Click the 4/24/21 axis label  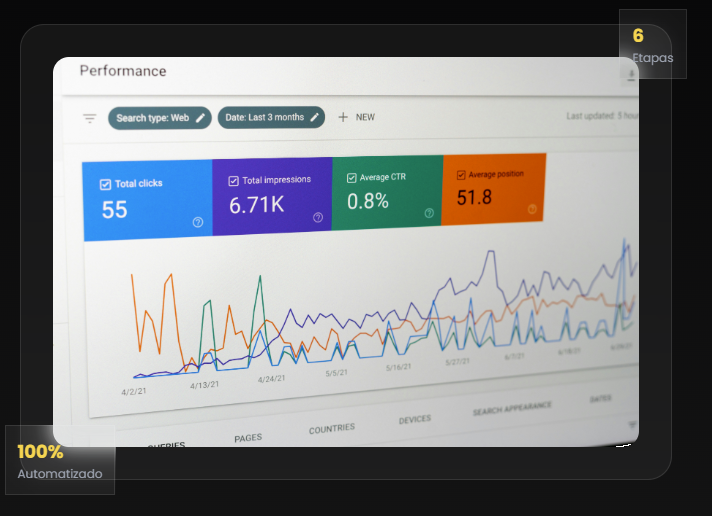pyautogui.click(x=271, y=378)
